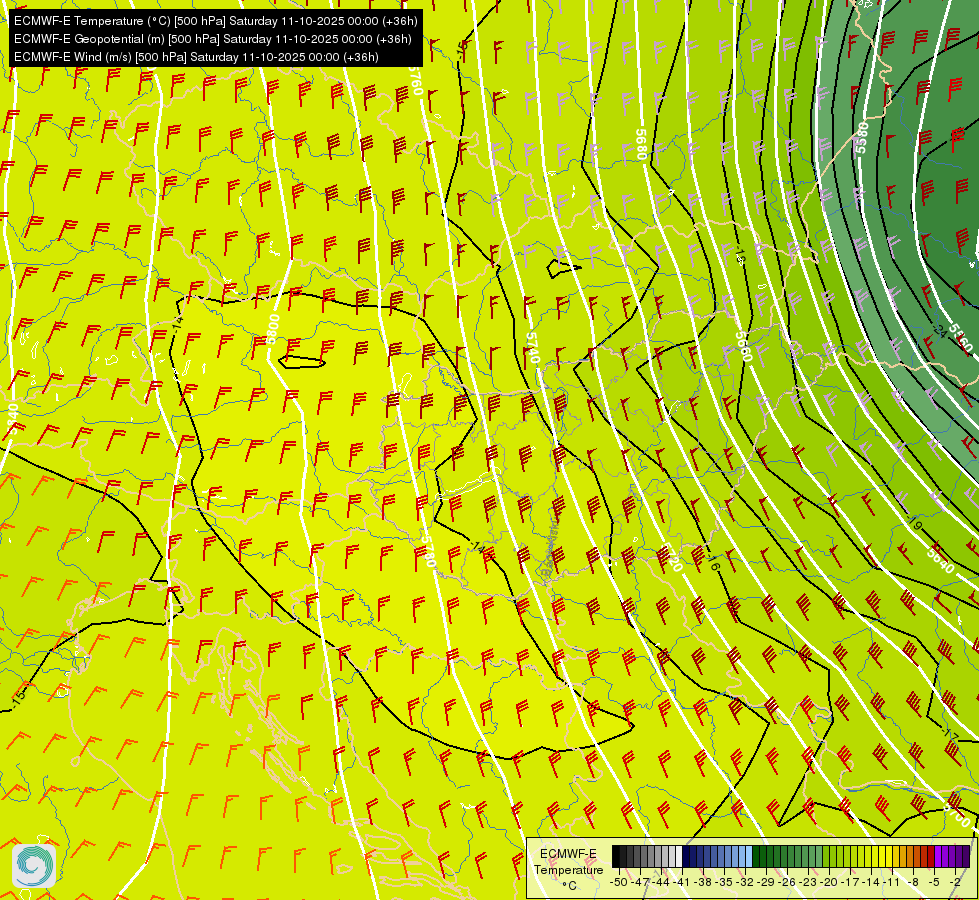The height and width of the screenshot is (900, 979).
Task: Click the 5800 geopotential contour label
Action: point(273,329)
